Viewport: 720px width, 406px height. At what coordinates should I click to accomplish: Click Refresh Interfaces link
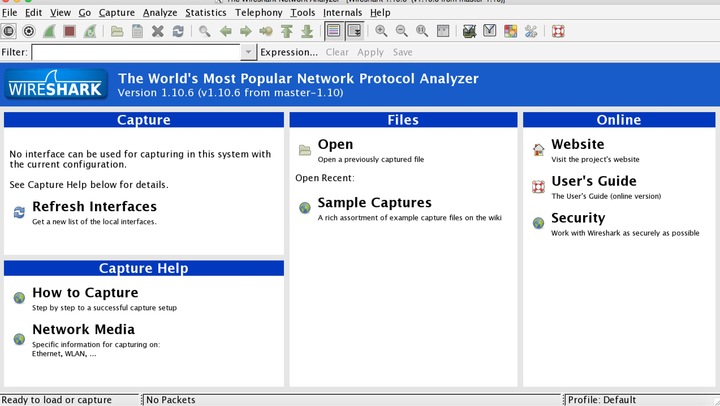point(94,207)
